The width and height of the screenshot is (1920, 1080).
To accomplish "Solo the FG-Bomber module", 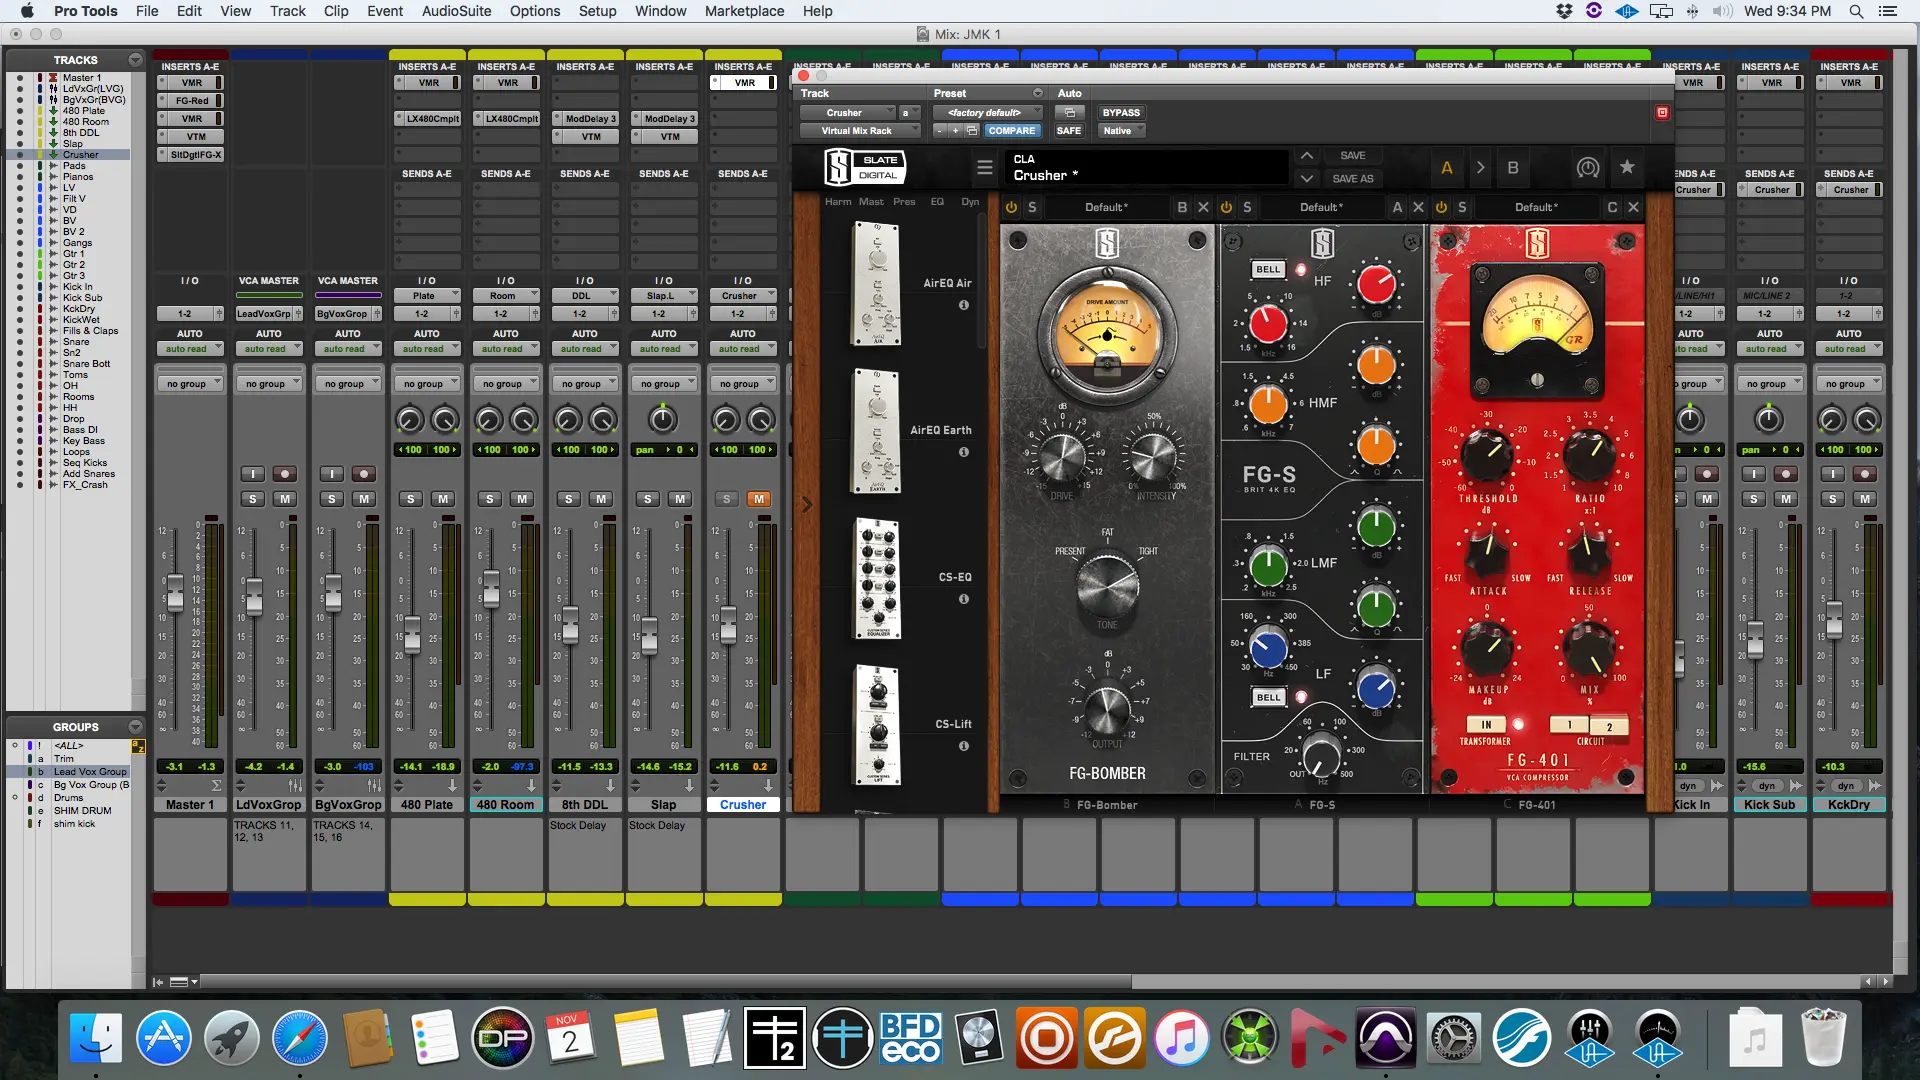I will 1032,207.
